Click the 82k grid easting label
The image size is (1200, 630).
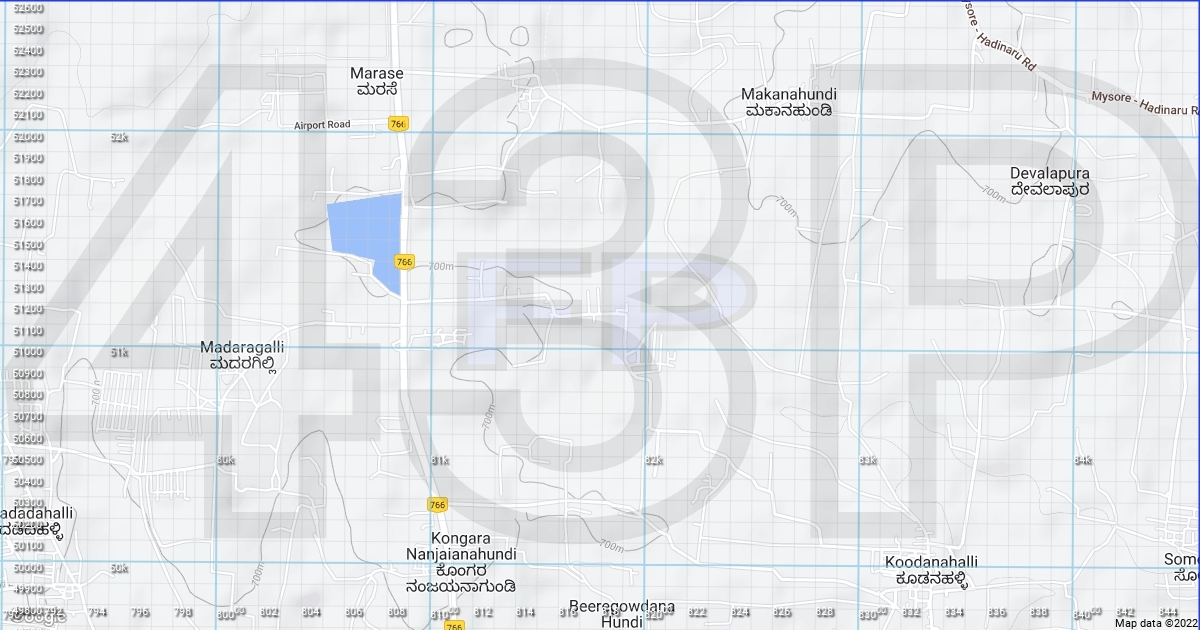coord(654,461)
